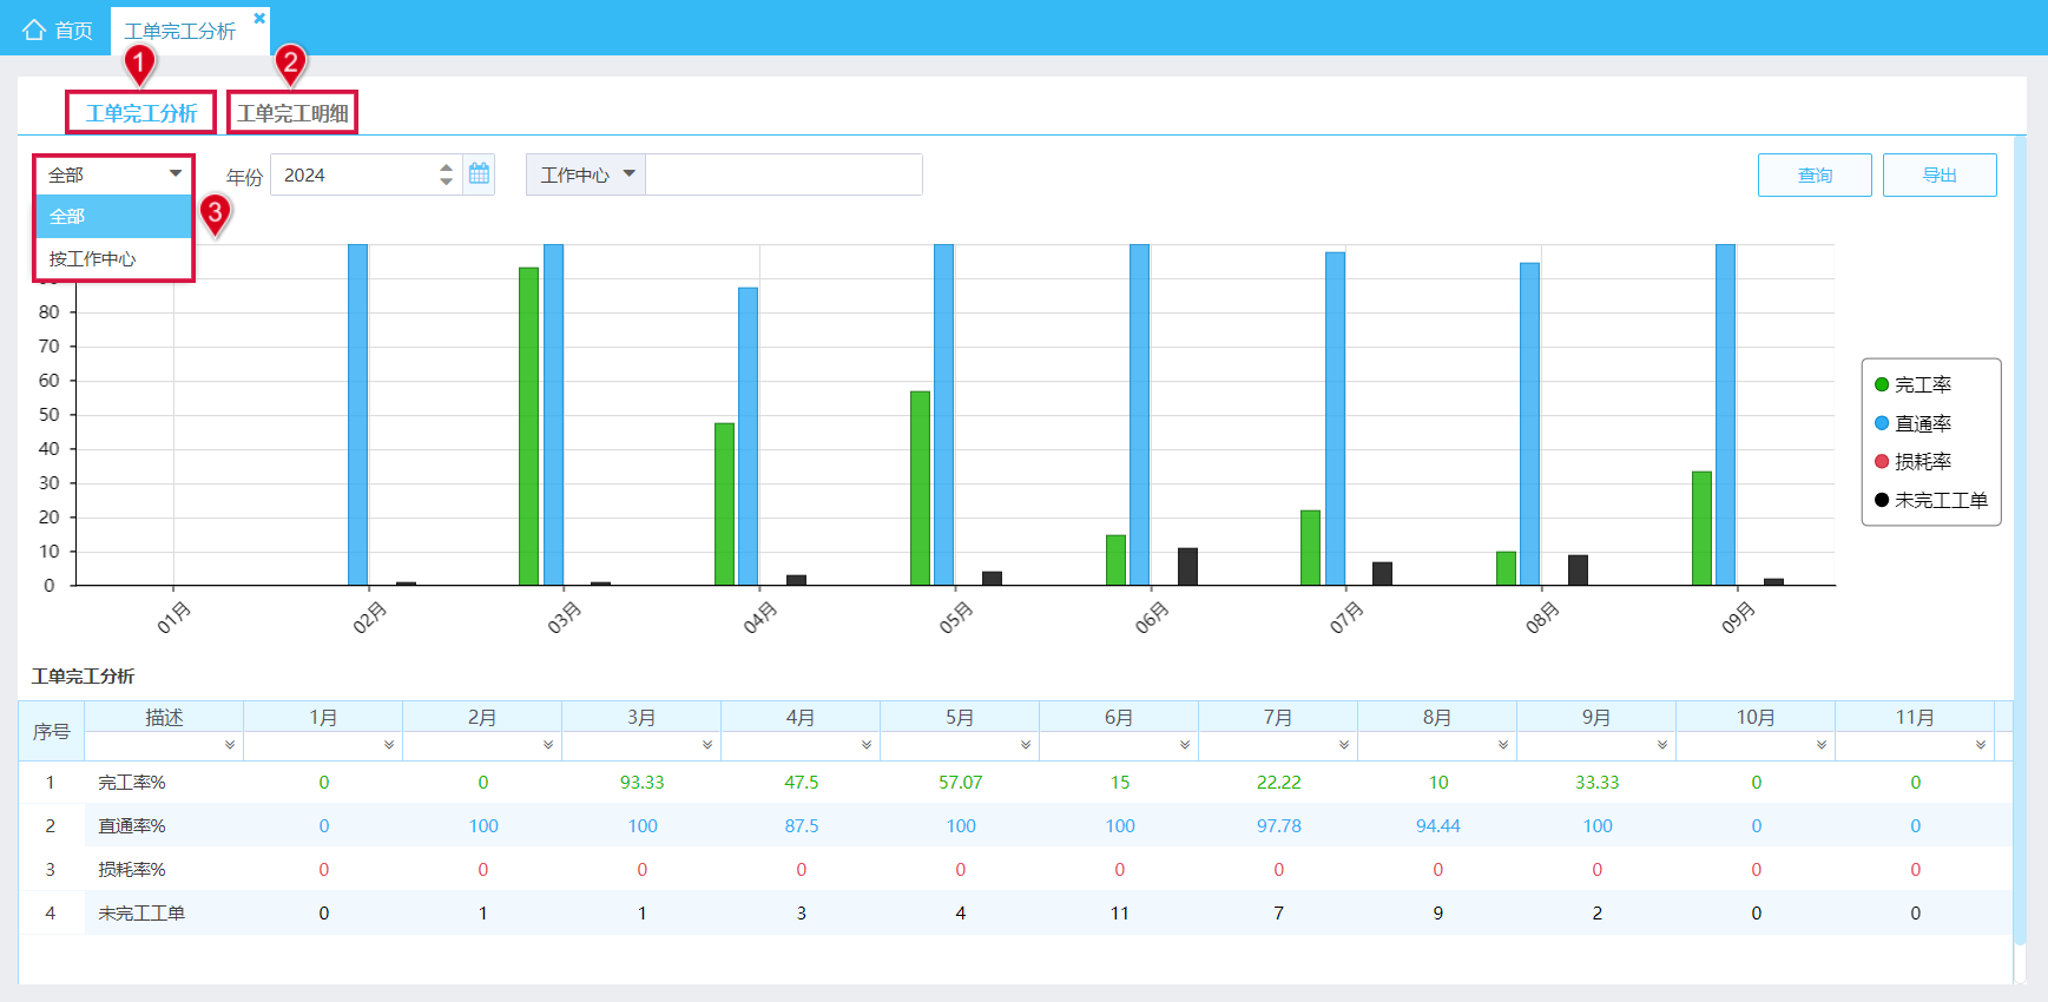Toggle the 直通率 legend series

1912,423
